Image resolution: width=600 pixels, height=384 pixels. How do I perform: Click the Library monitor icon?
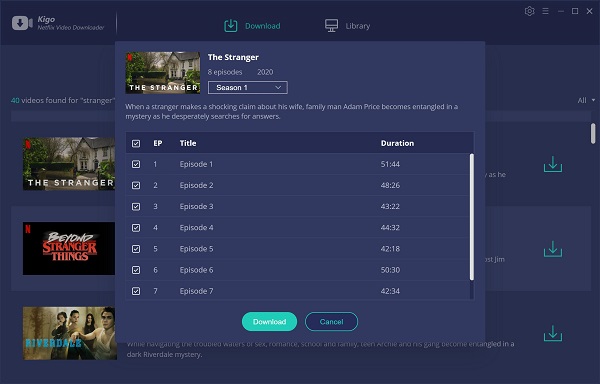331,26
